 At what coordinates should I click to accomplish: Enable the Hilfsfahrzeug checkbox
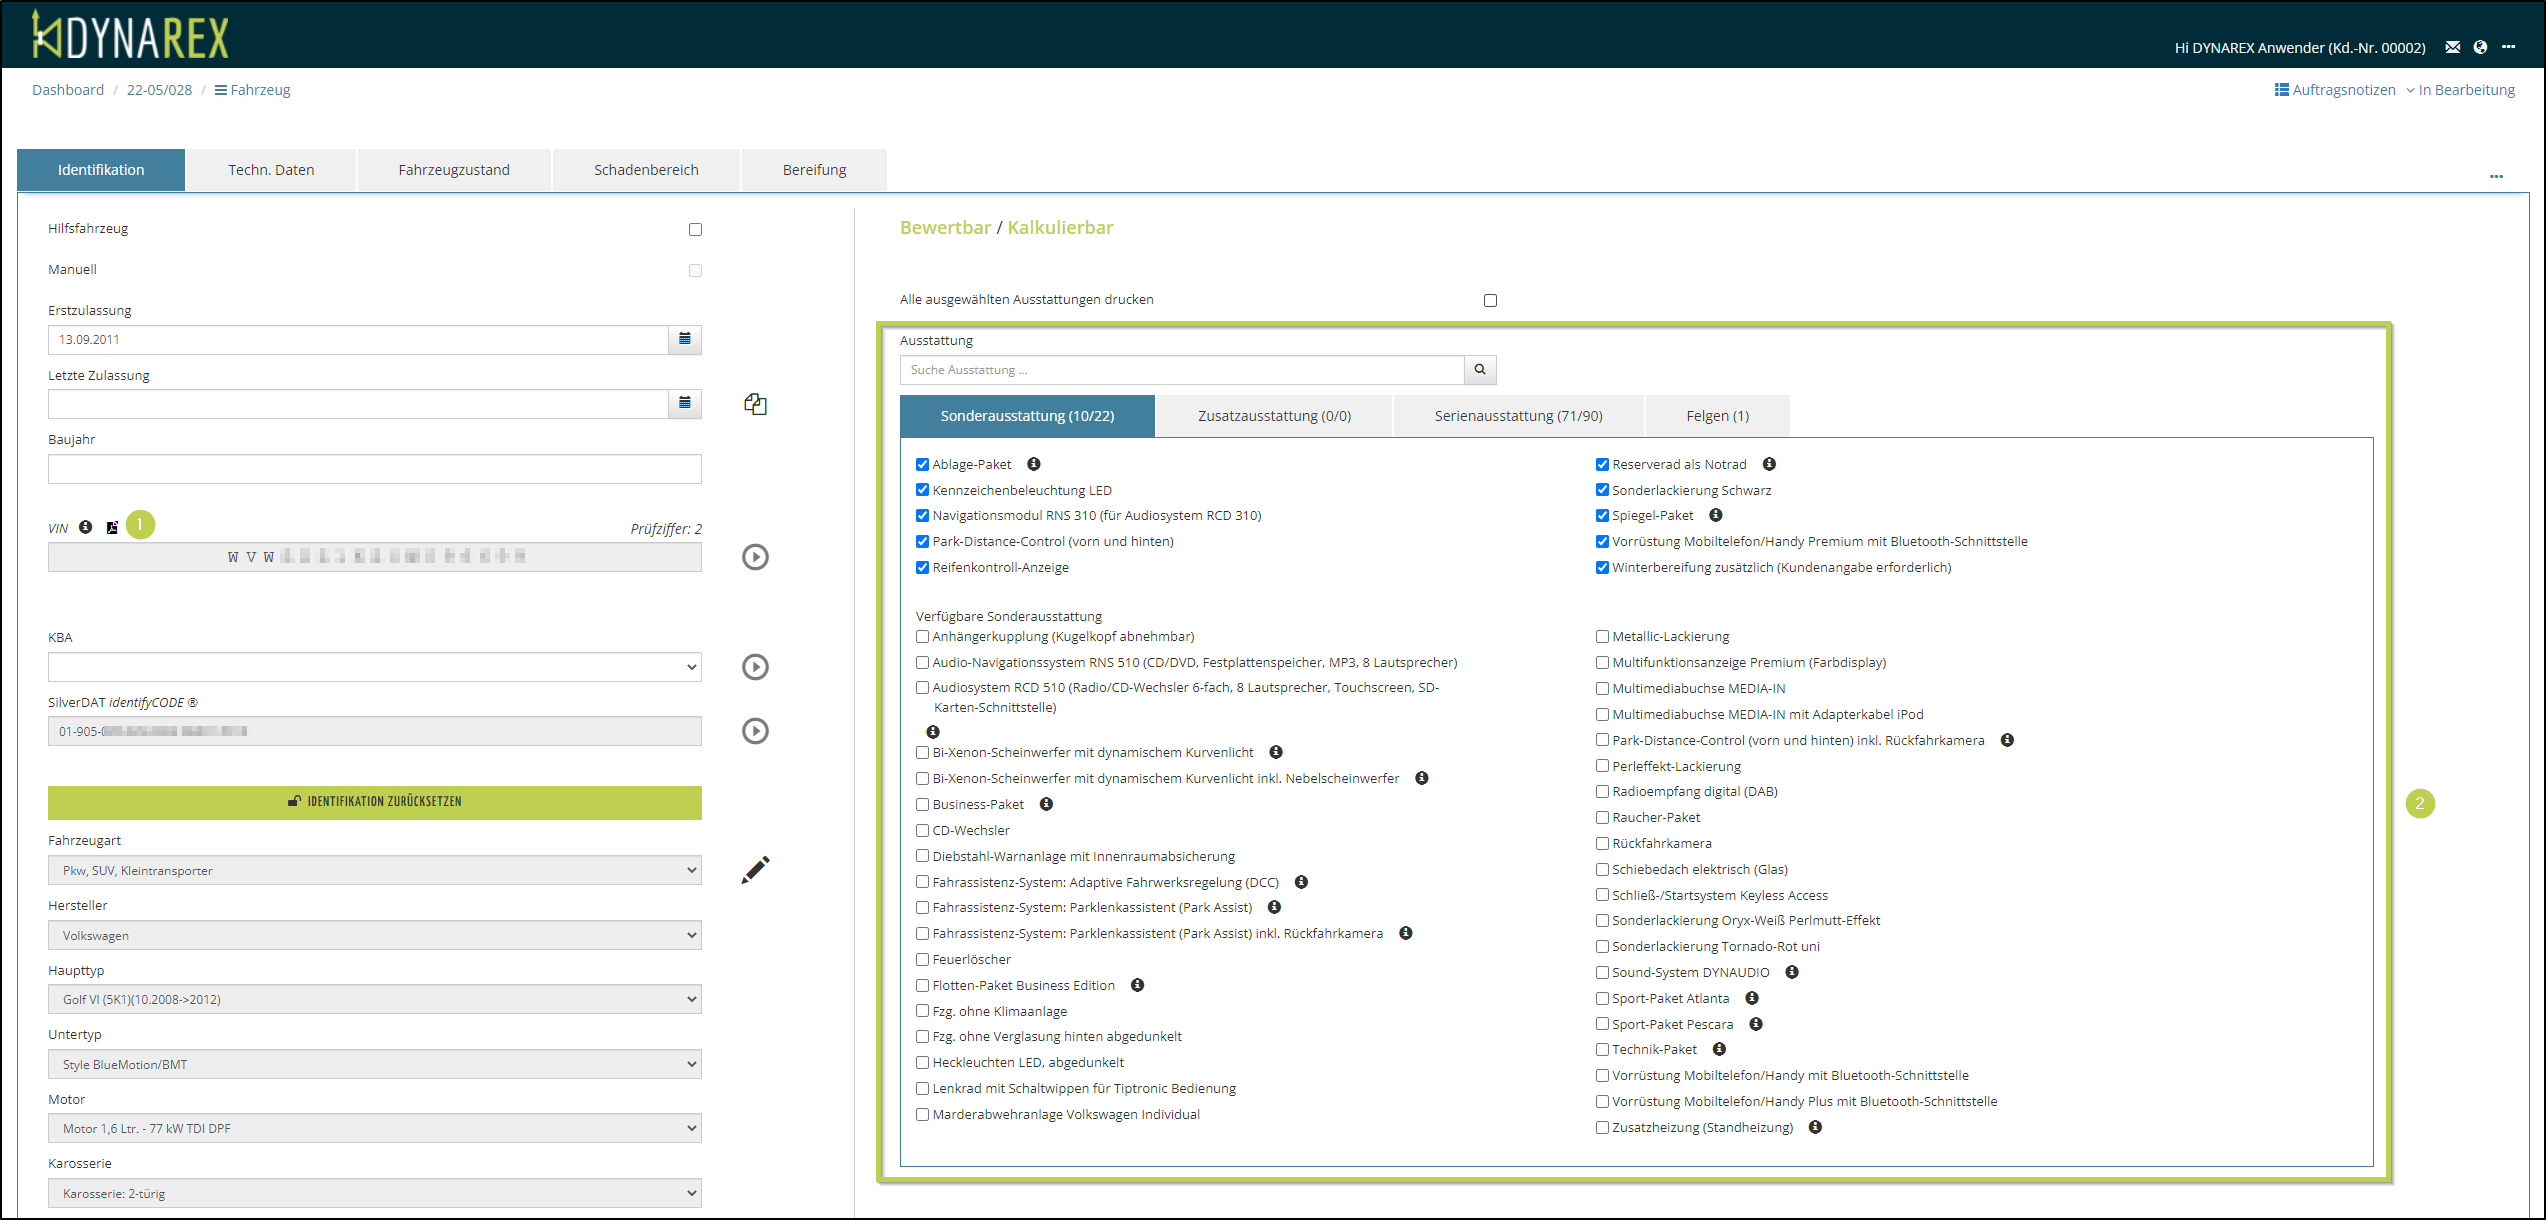tap(695, 229)
